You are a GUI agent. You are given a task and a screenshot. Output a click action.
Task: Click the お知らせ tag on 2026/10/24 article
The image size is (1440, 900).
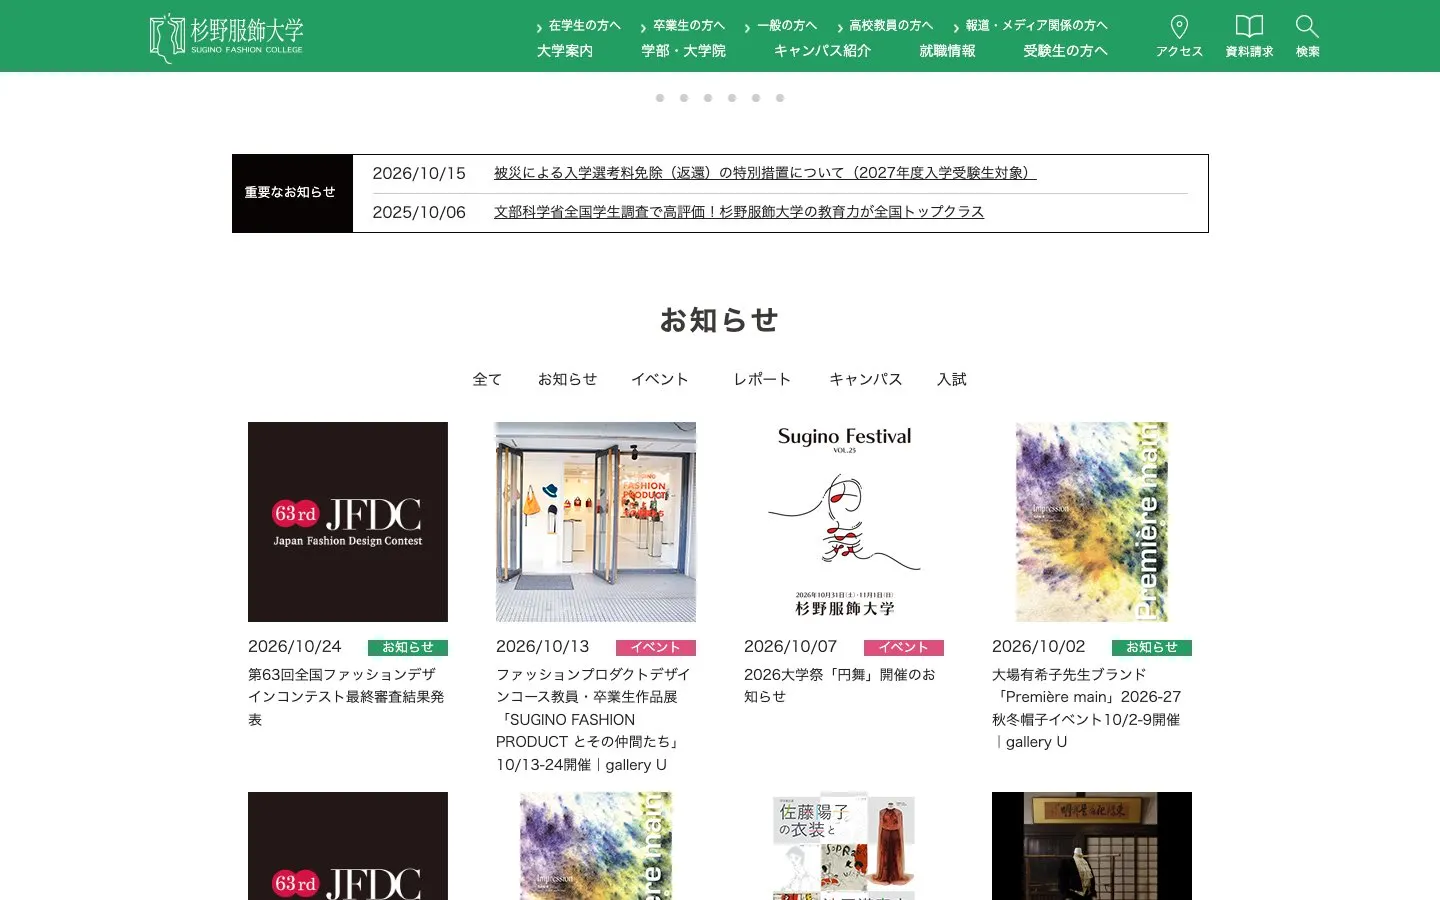[408, 648]
